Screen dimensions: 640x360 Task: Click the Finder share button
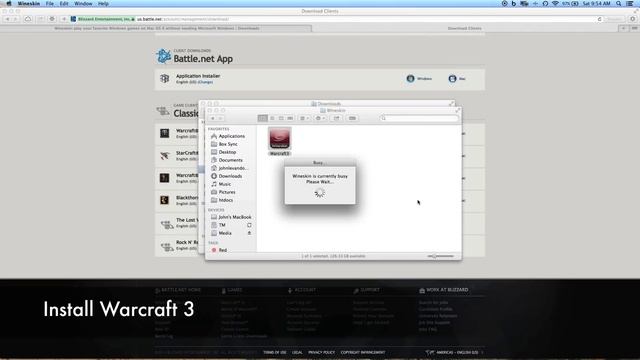pos(336,118)
